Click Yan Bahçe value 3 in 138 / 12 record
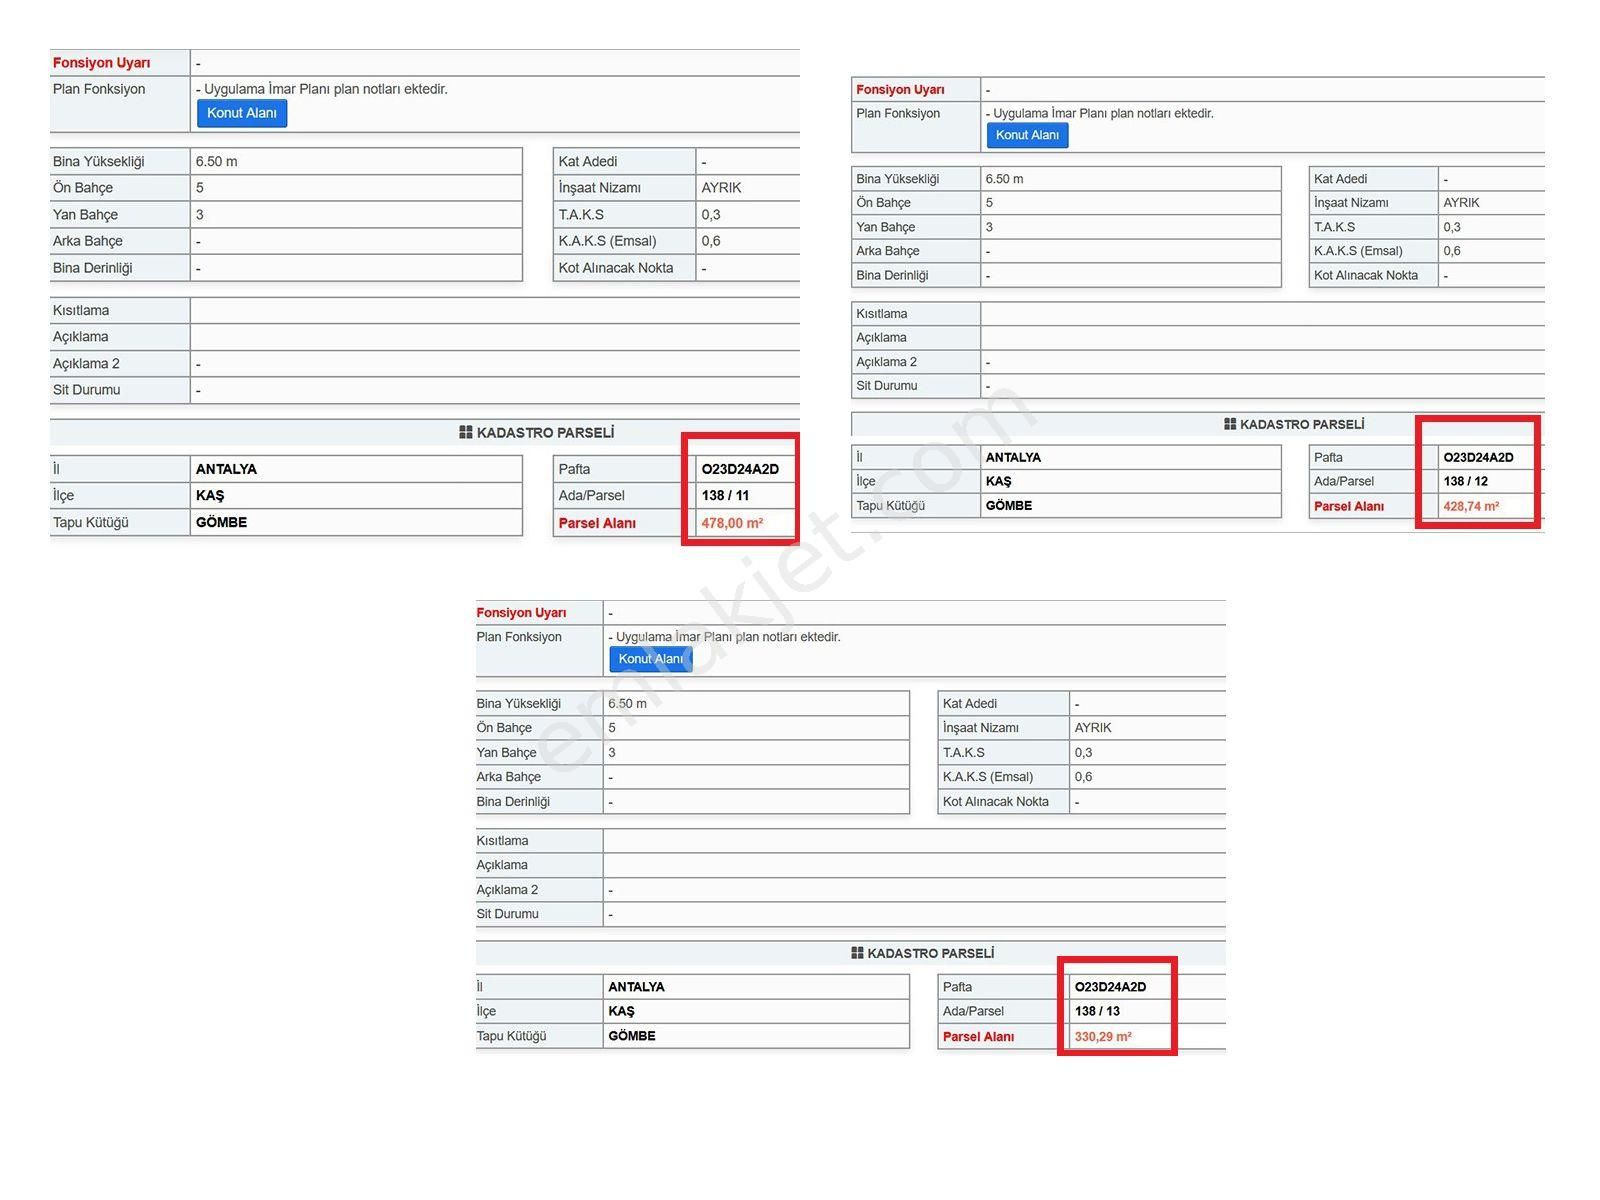 (990, 227)
